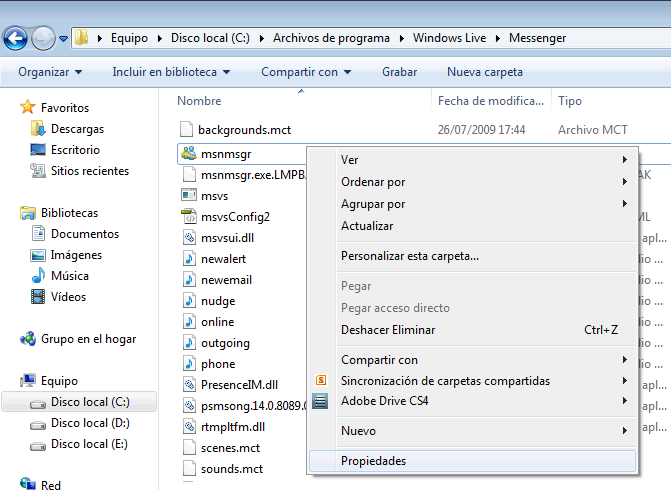The width and height of the screenshot is (671, 490).
Task: Sort by Fecha de modificación column header
Action: pos(491,101)
